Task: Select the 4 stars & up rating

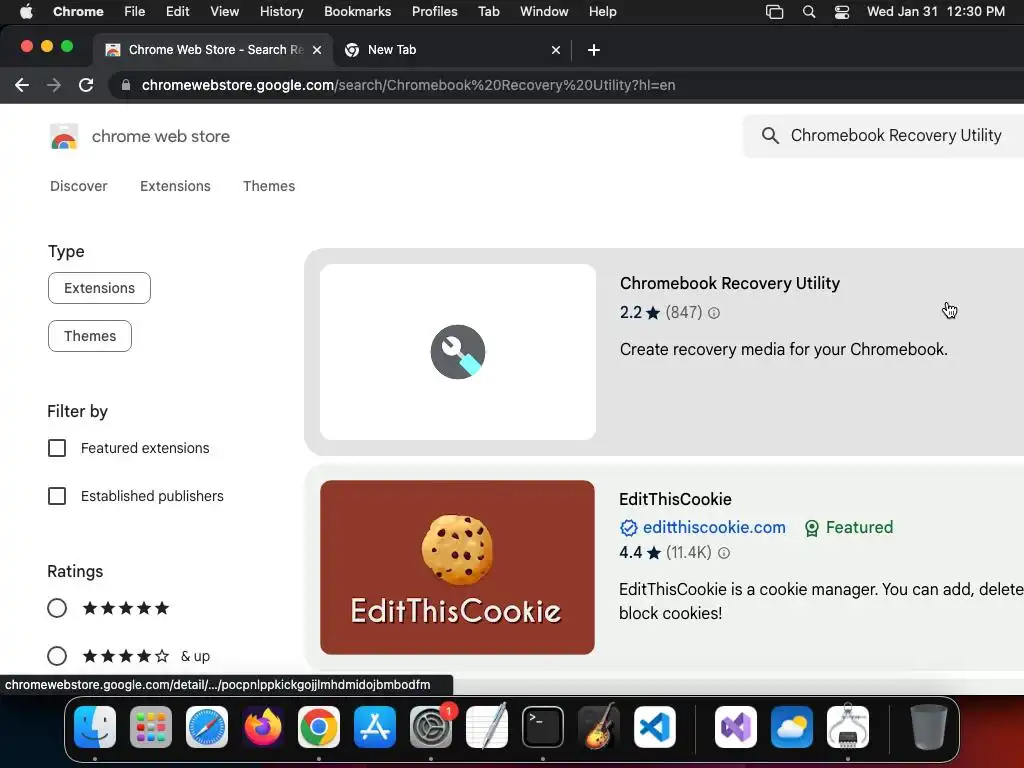Action: (57, 656)
